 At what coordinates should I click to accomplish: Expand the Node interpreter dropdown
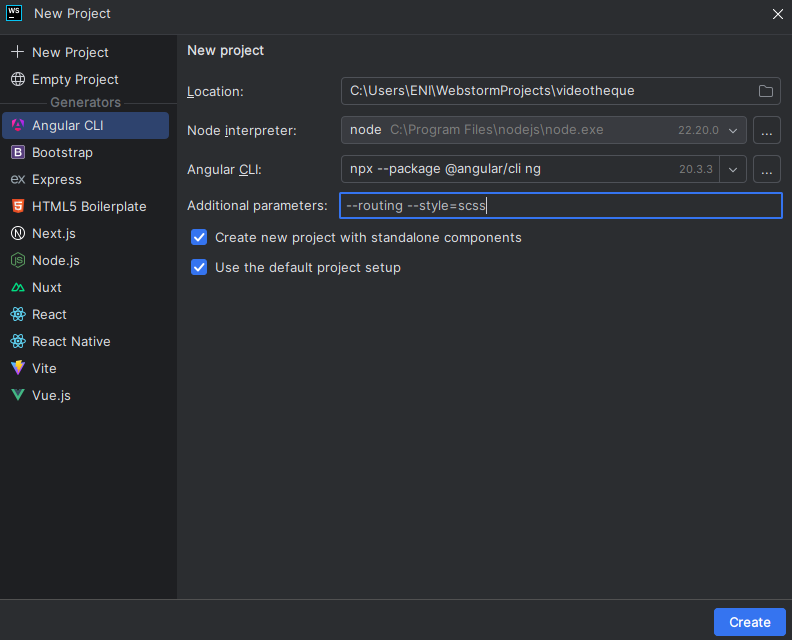(x=734, y=130)
